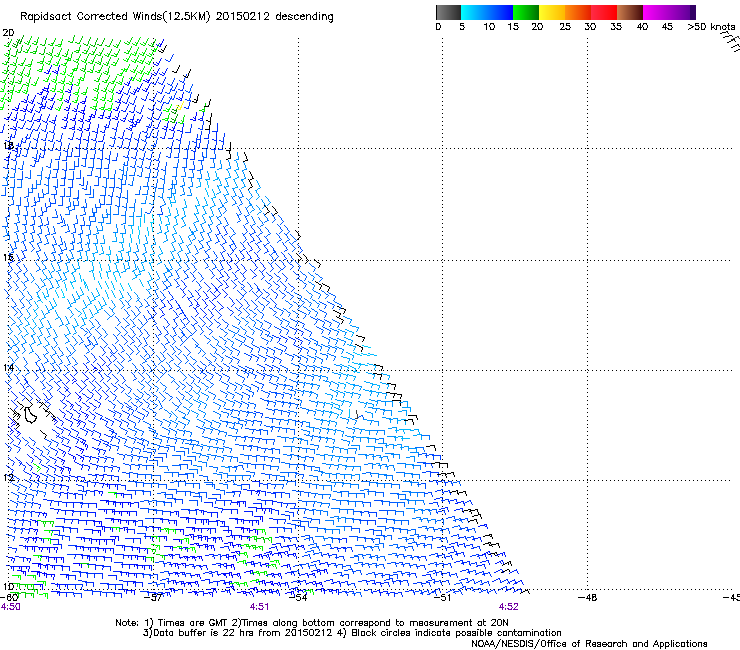This screenshot has height=650, width=740.
Task: Click the gray 0-5 knots legend segment
Action: click(448, 12)
